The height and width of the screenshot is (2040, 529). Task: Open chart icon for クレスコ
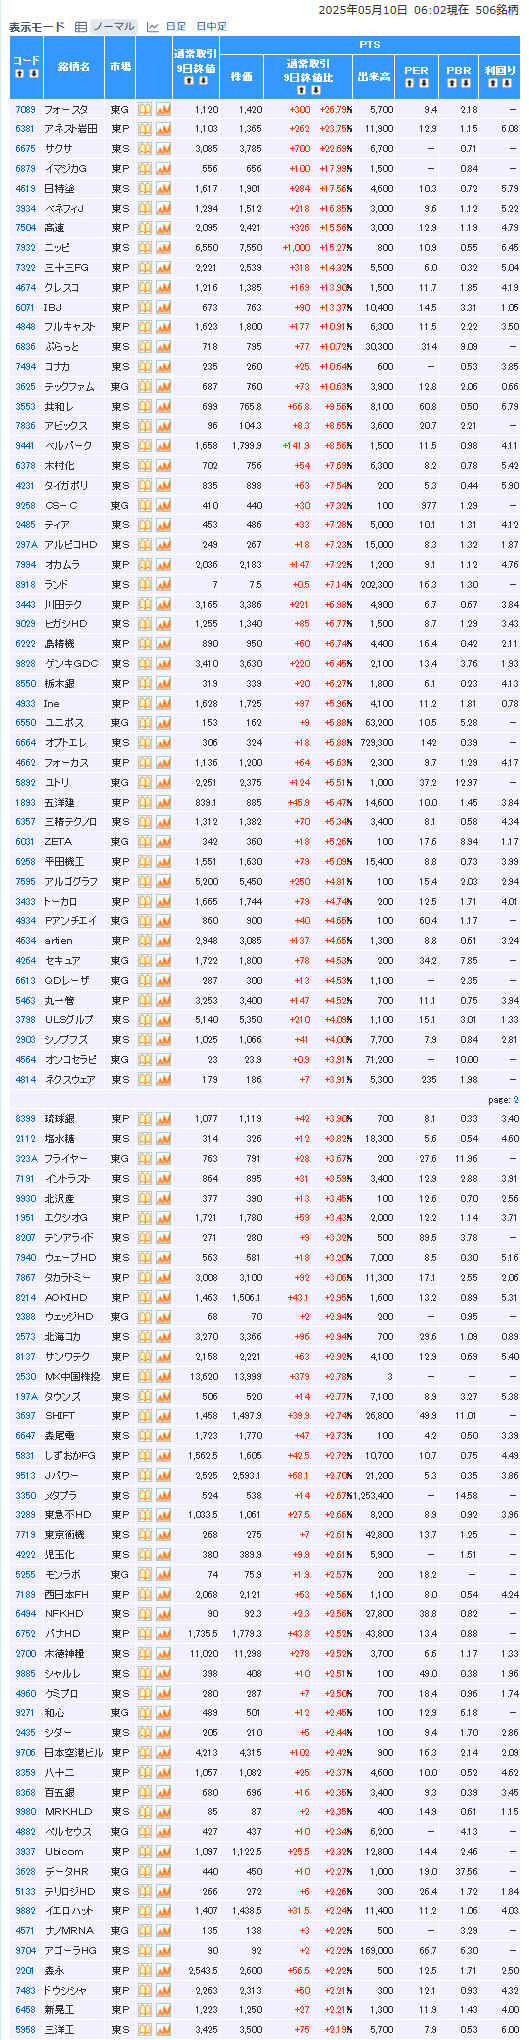[163, 287]
